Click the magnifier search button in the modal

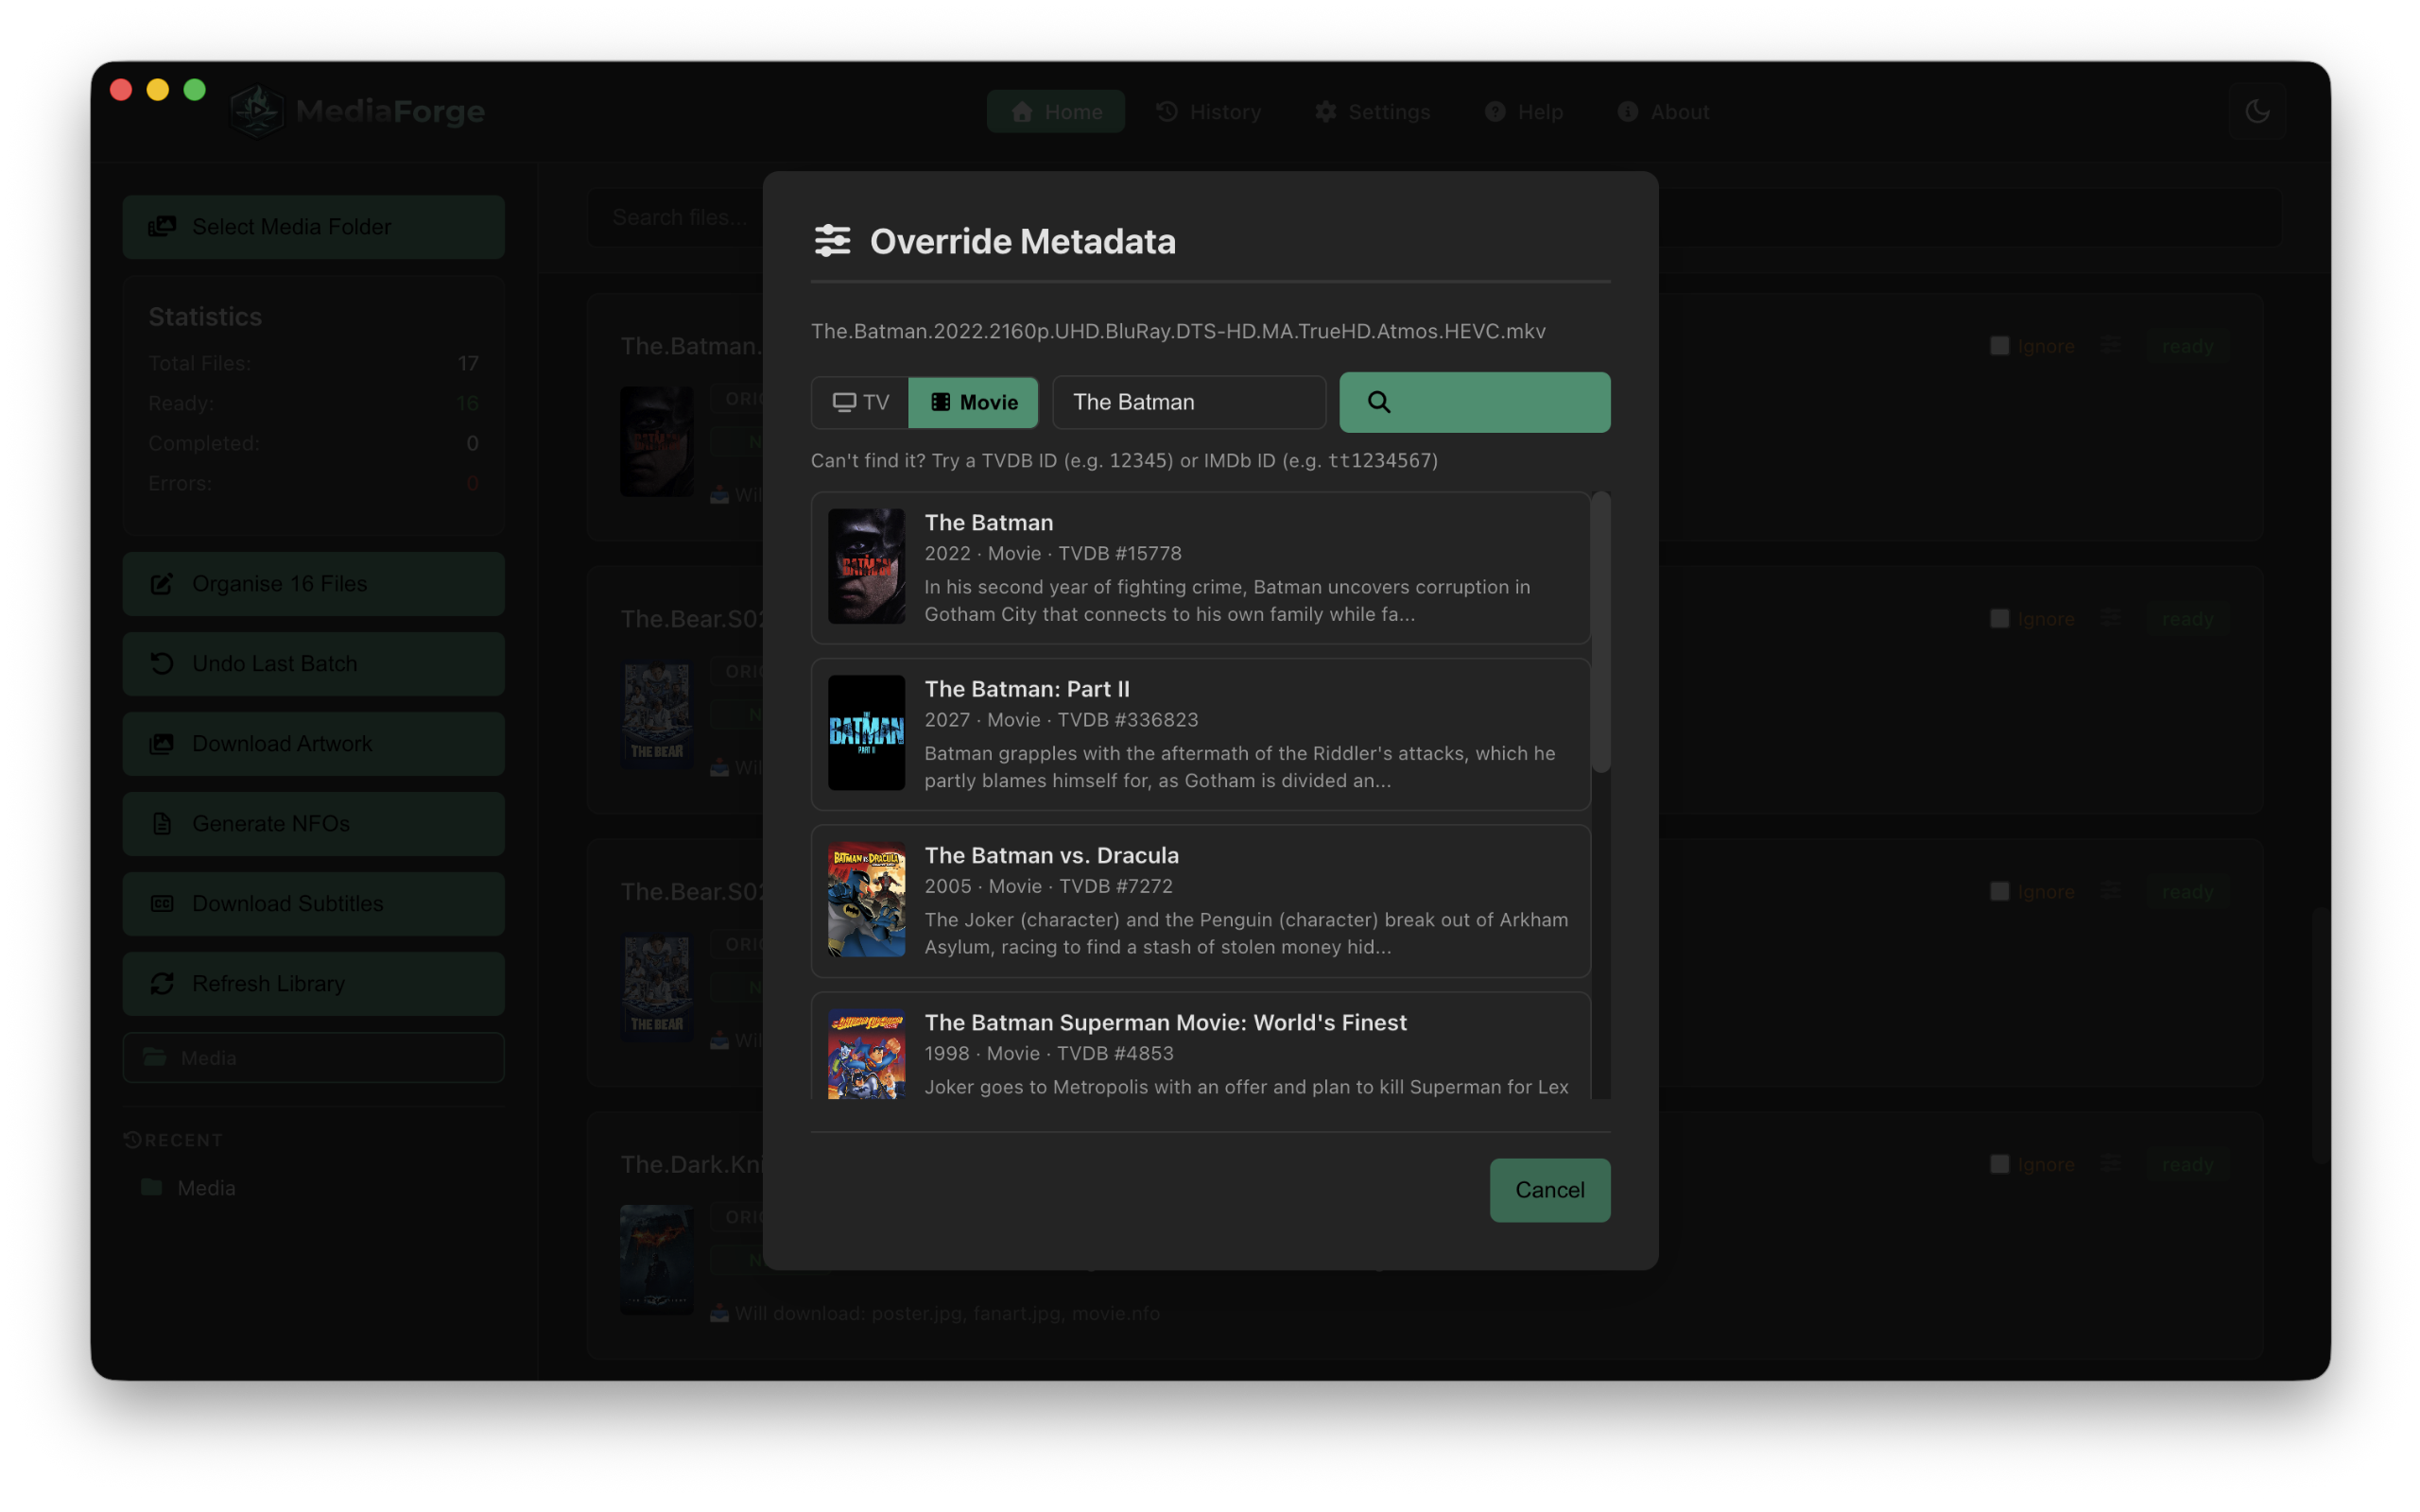coord(1473,402)
